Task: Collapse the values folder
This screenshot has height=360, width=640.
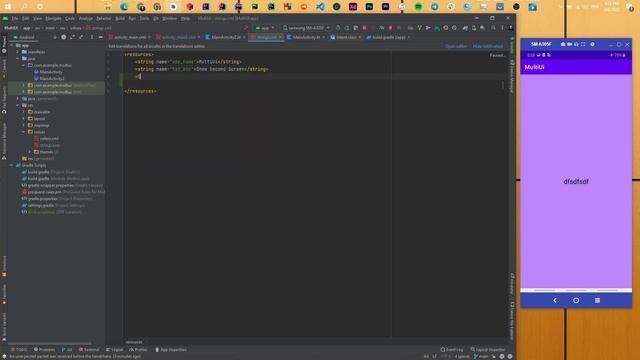Action: 24,132
